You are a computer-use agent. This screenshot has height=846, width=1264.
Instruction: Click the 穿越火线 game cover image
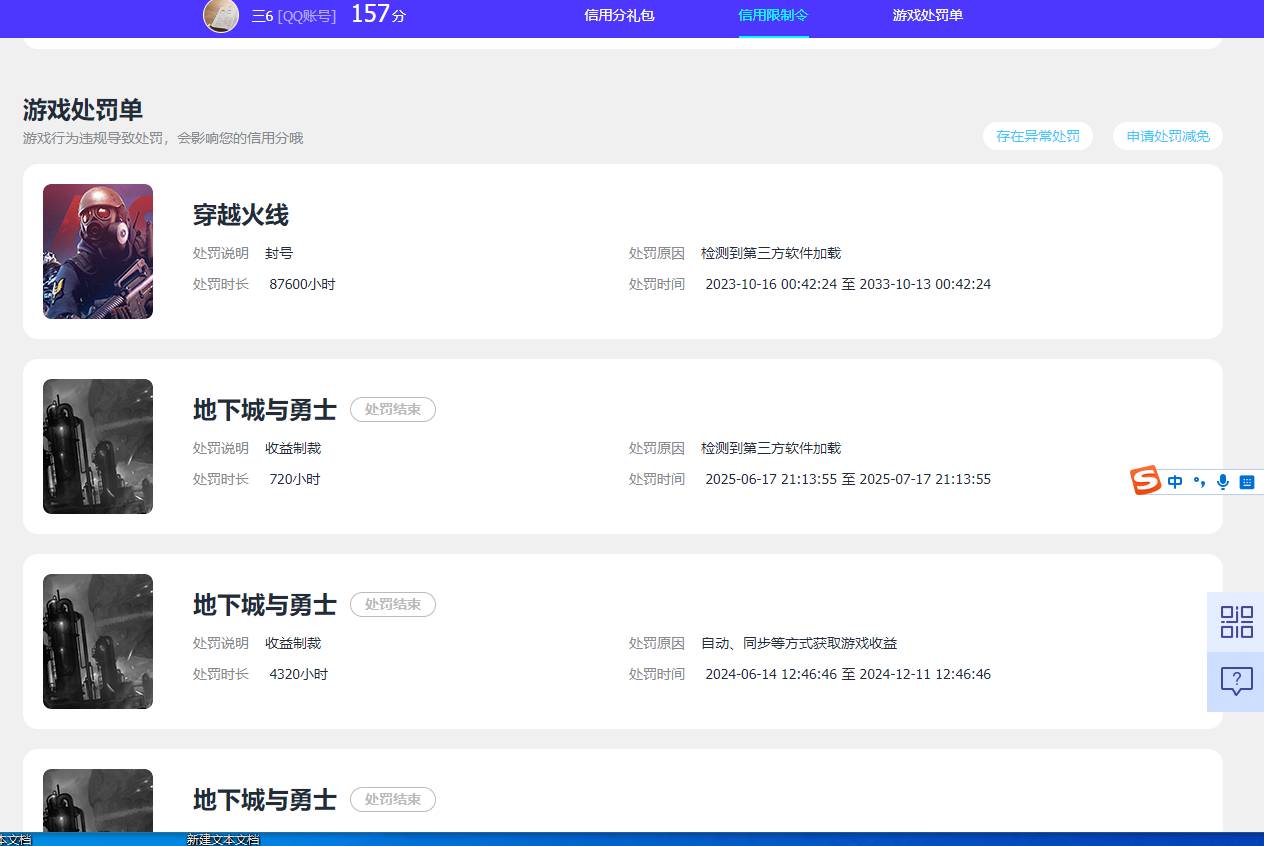click(x=97, y=251)
